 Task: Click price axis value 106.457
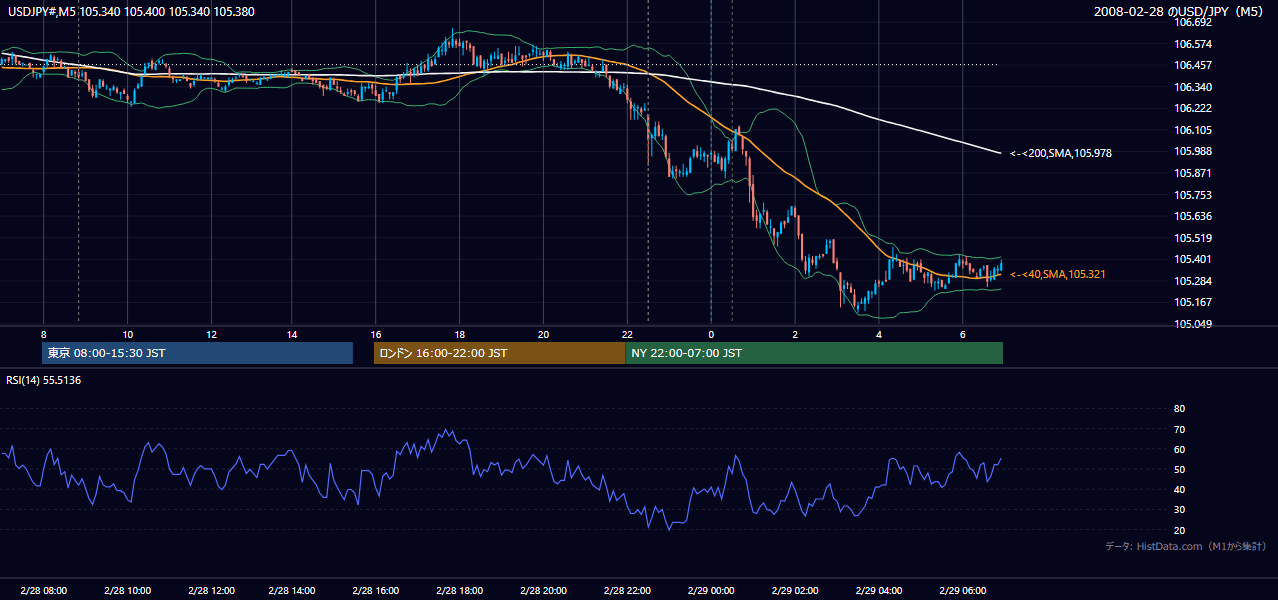pyautogui.click(x=1194, y=65)
